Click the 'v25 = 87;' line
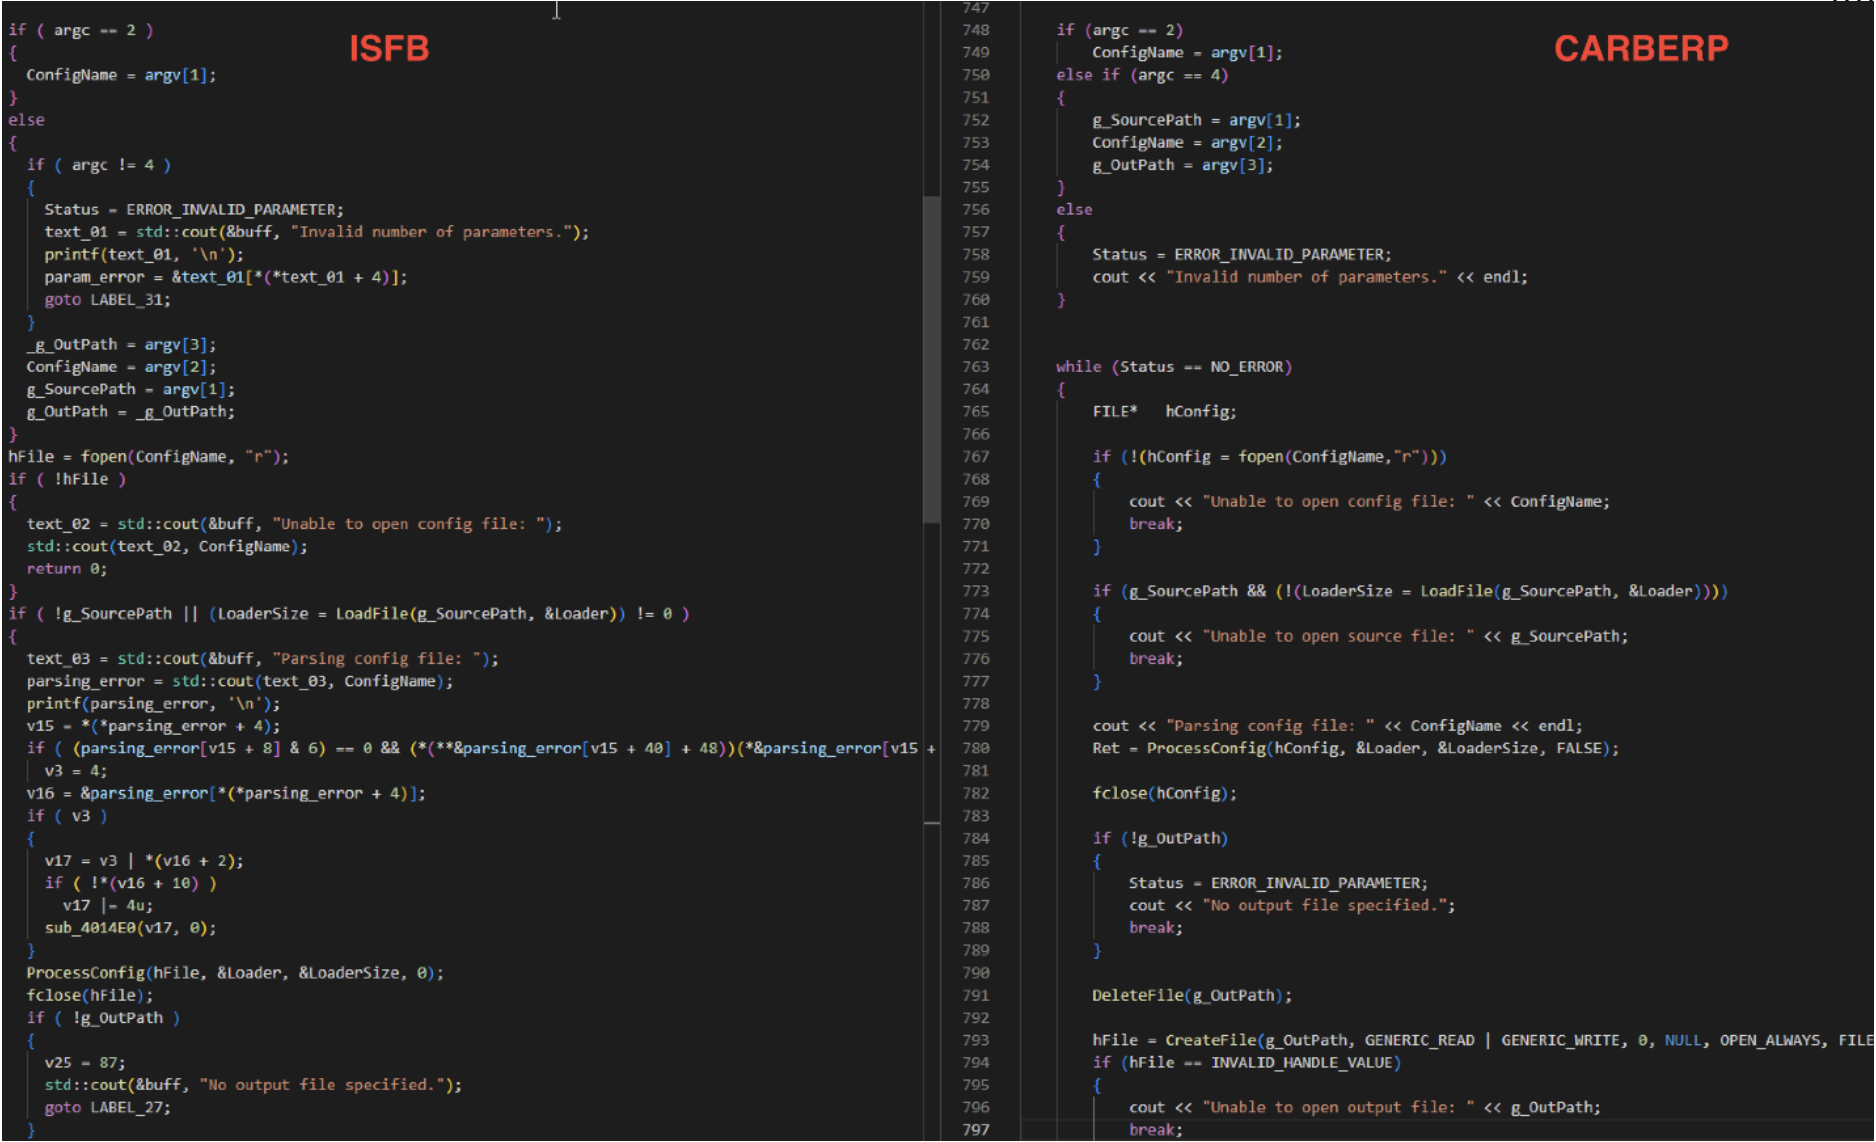Image resolution: width=1876 pixels, height=1142 pixels. tap(85, 1063)
